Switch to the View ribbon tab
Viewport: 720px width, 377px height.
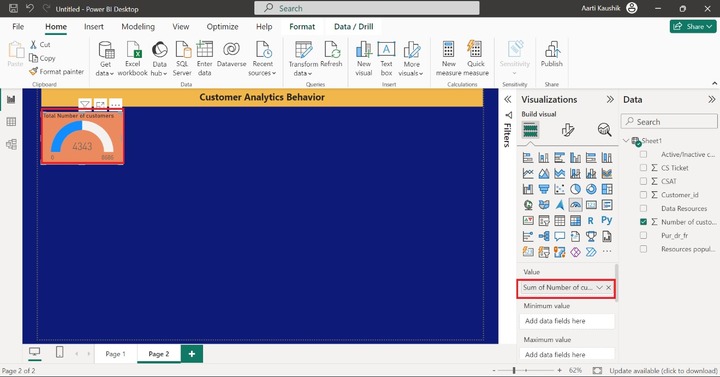180,27
